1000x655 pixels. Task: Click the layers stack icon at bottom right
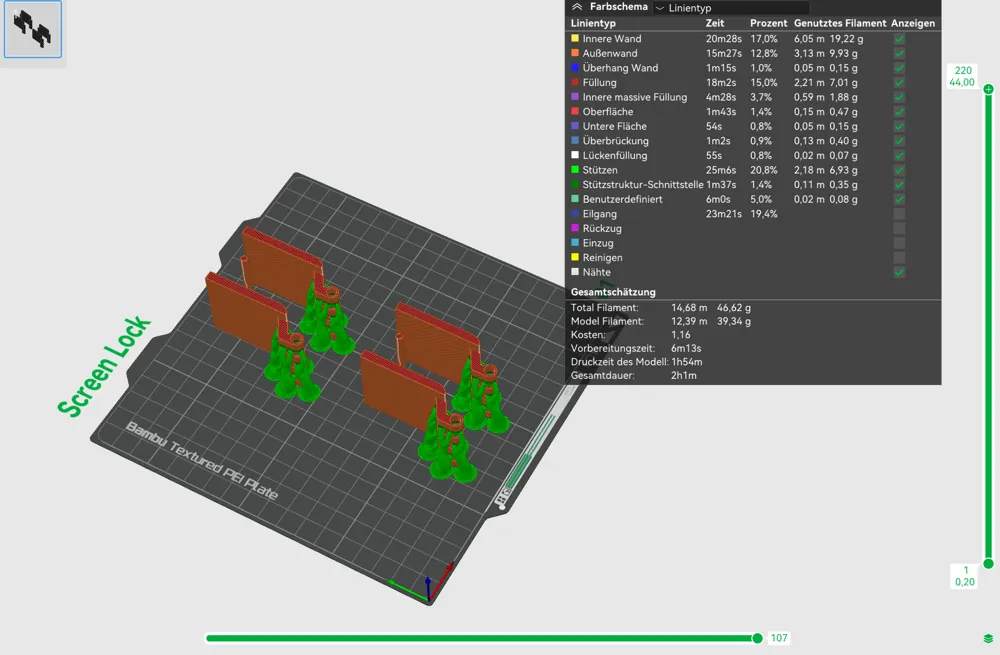(988, 637)
